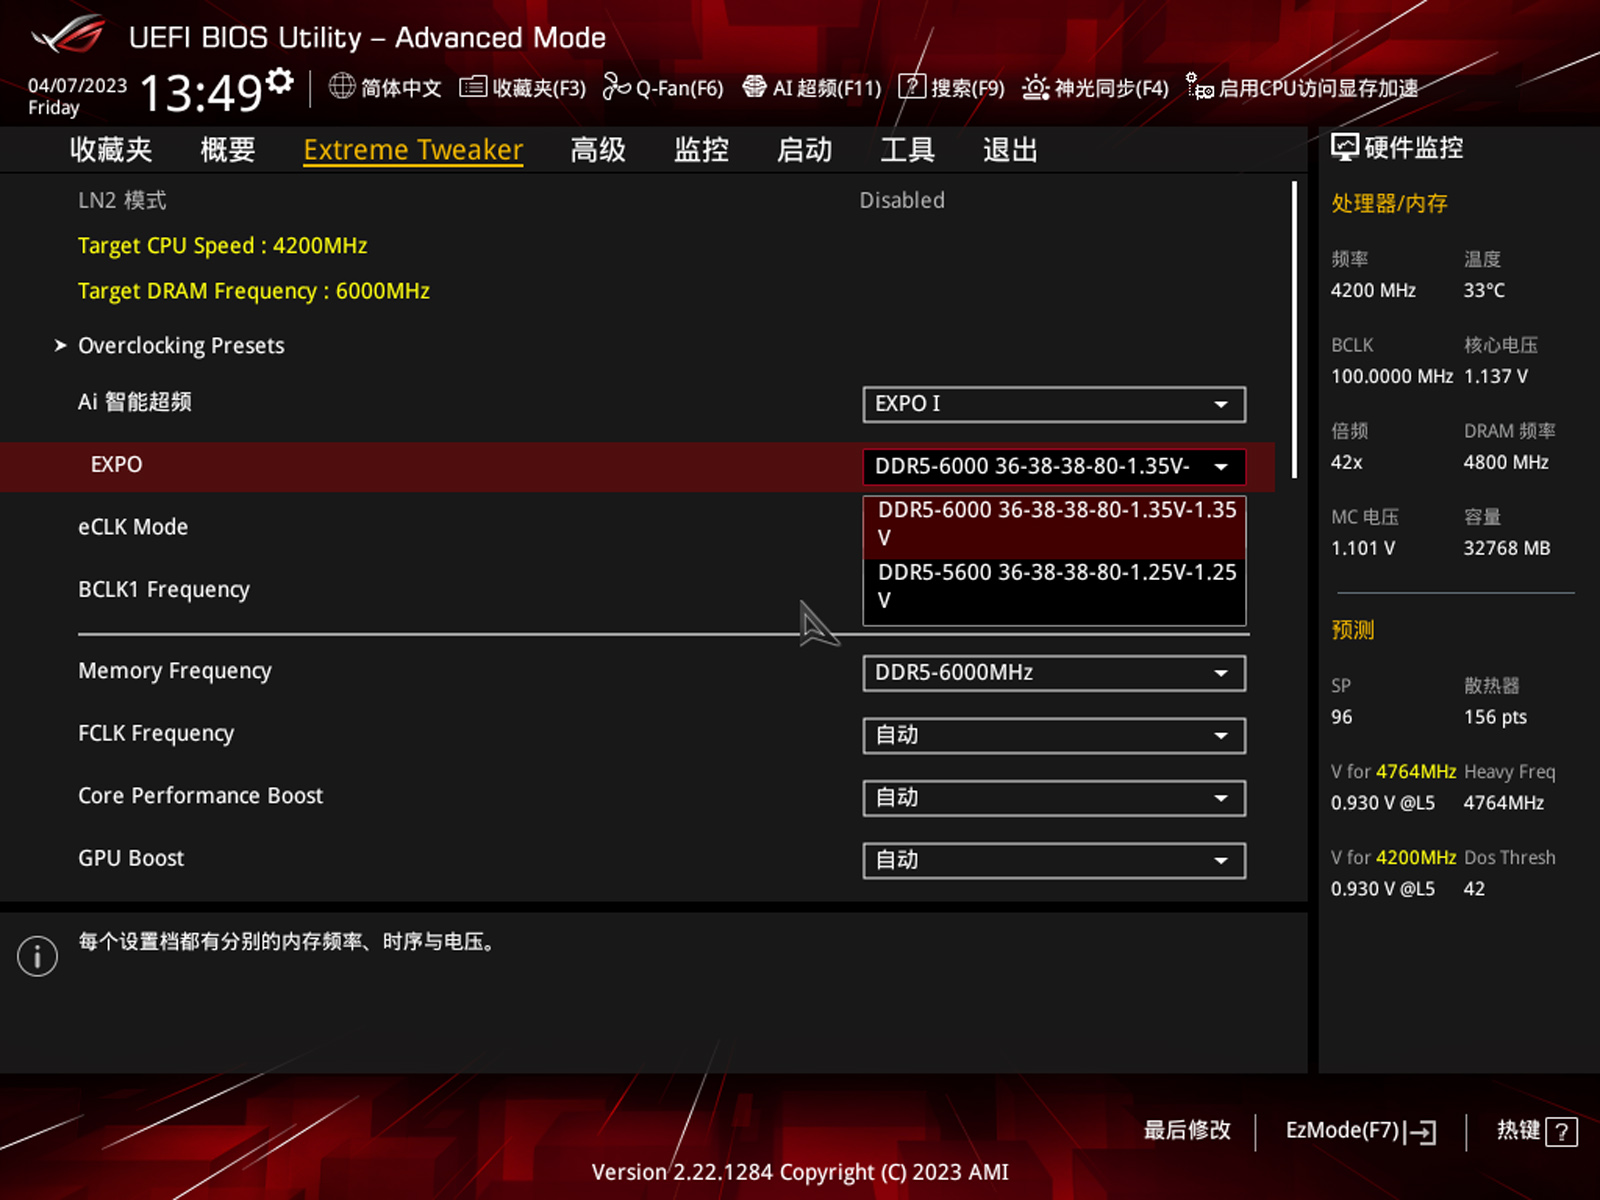The width and height of the screenshot is (1600, 1200).
Task: Click the Memory Frequency label
Action: pyautogui.click(x=175, y=671)
